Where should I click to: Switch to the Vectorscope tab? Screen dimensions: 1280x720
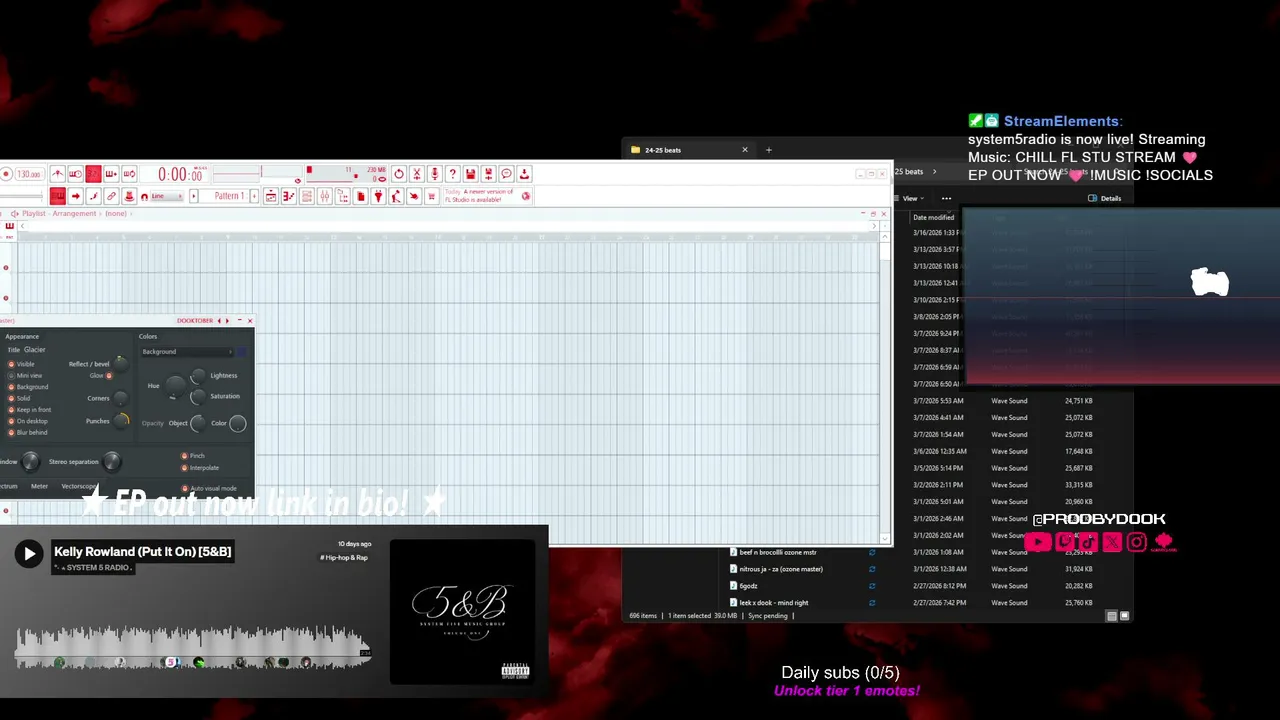(x=79, y=486)
